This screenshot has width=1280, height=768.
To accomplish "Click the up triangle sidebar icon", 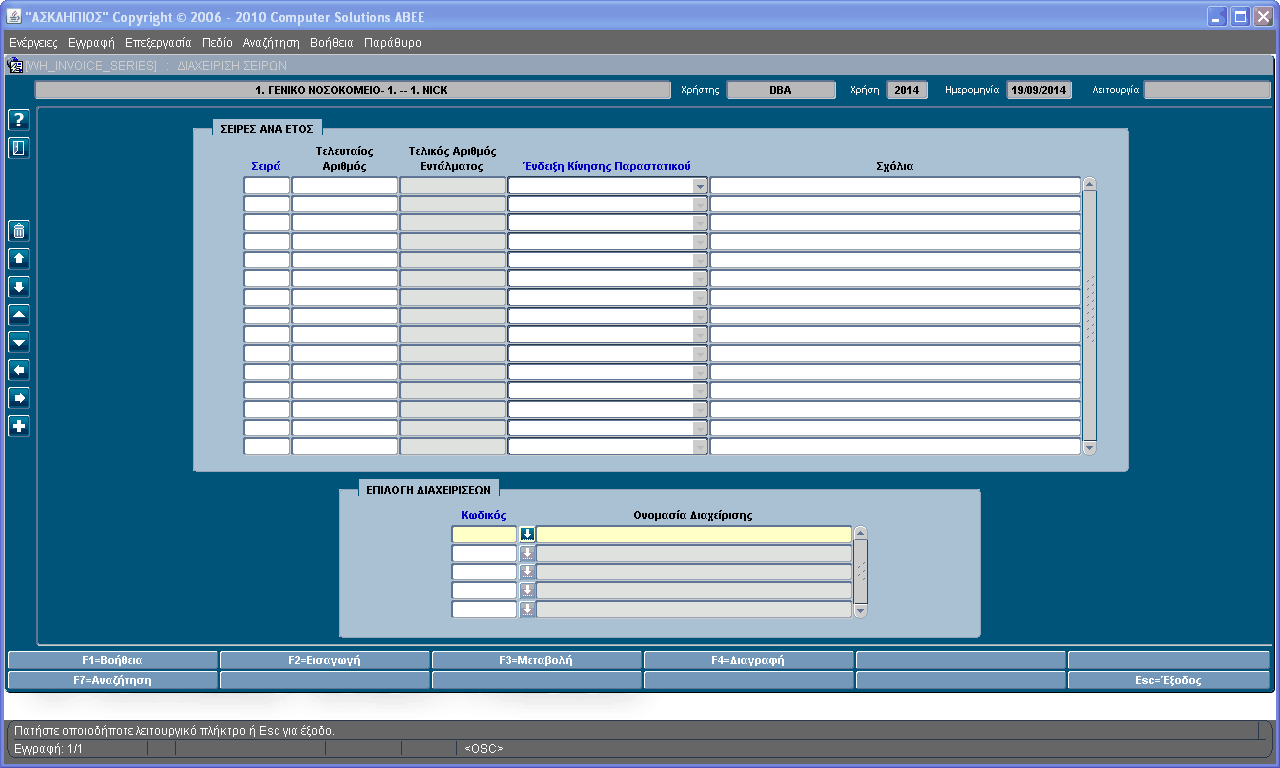I will pos(19,315).
